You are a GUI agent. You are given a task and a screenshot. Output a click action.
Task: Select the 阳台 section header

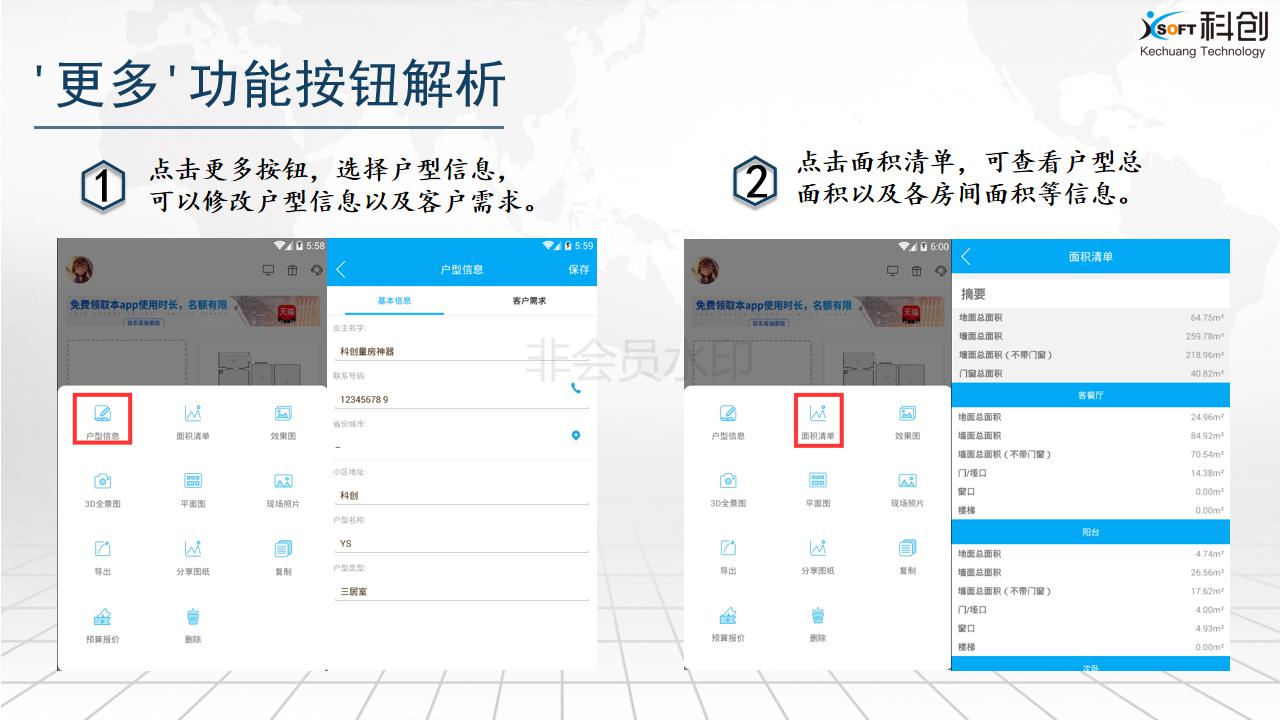(1091, 532)
